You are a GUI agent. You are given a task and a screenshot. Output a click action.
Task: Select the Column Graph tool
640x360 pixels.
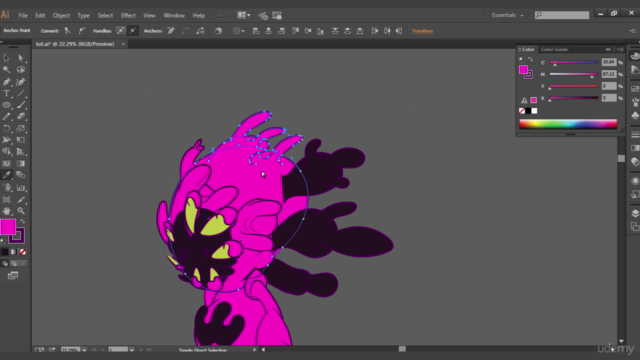pyautogui.click(x=21, y=187)
